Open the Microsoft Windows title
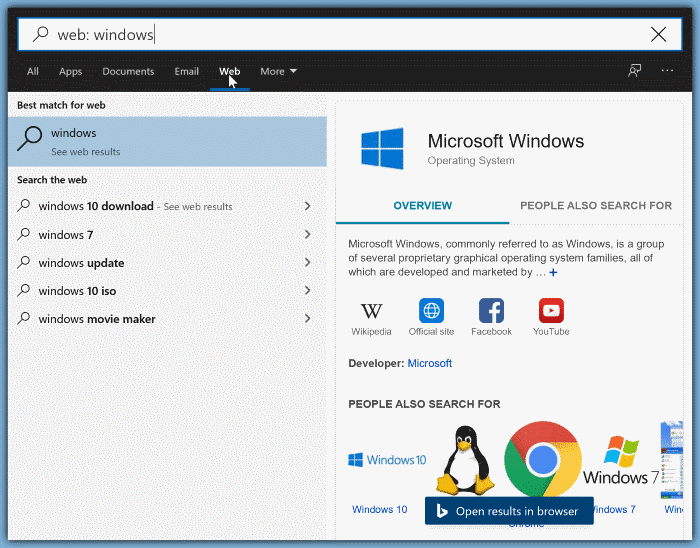This screenshot has height=548, width=700. click(x=506, y=141)
